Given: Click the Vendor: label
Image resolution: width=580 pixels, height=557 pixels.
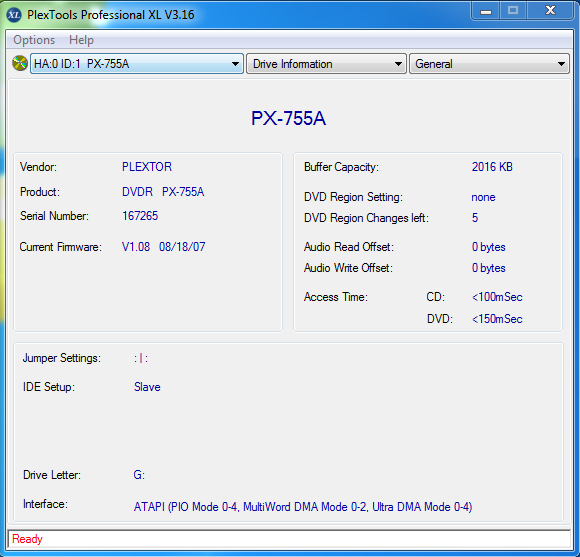Looking at the screenshot, I should click(38, 167).
